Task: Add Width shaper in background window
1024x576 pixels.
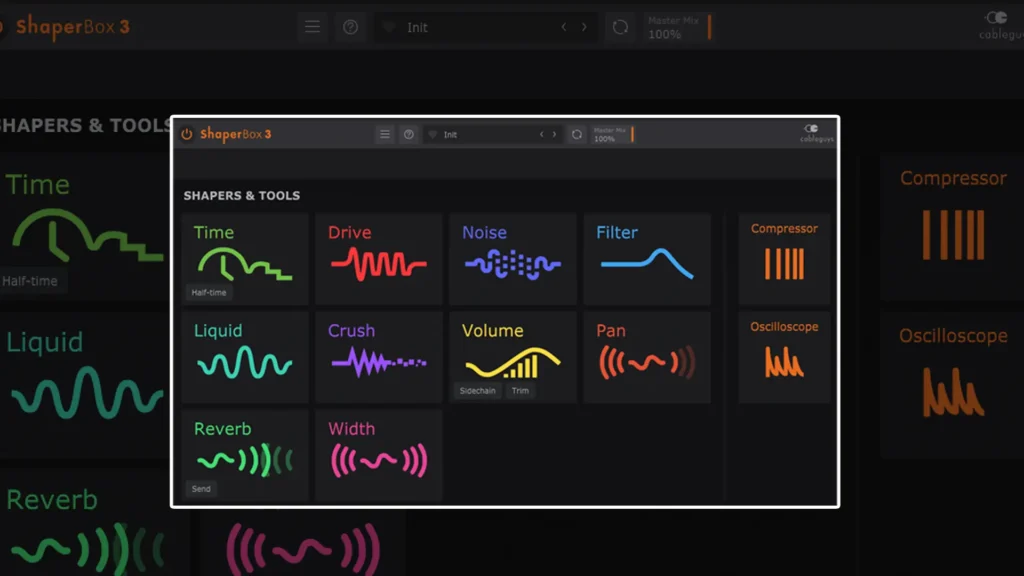Action: [x=304, y=543]
